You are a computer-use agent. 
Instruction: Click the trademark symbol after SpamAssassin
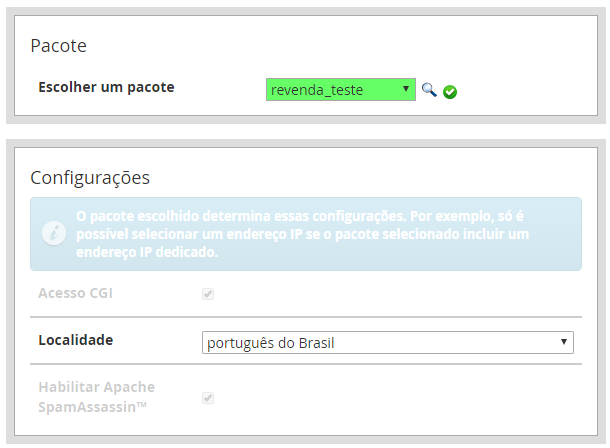(x=142, y=405)
